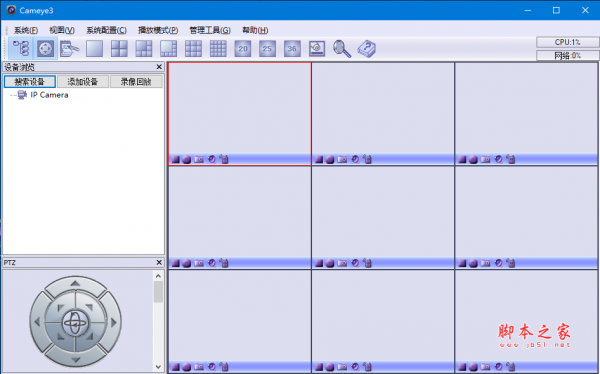Select the 20-window layout icon
Viewport: 600px width, 374px height.
[243, 49]
